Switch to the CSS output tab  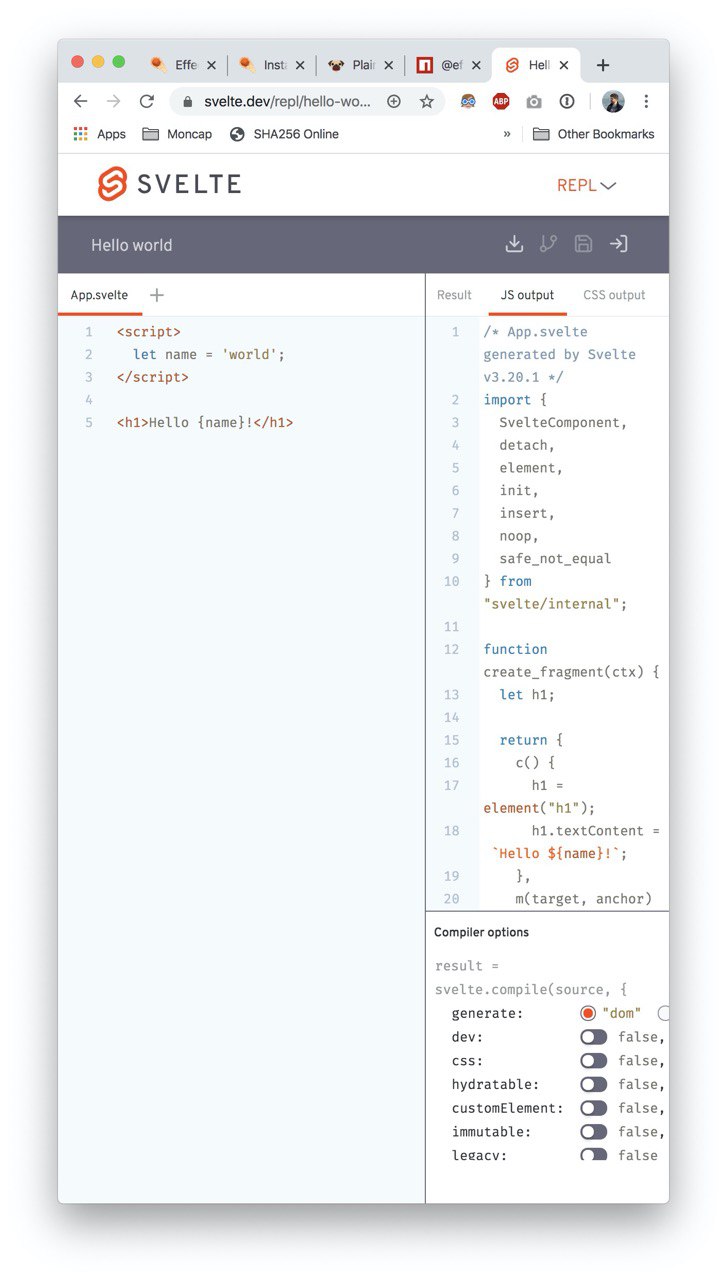point(614,295)
